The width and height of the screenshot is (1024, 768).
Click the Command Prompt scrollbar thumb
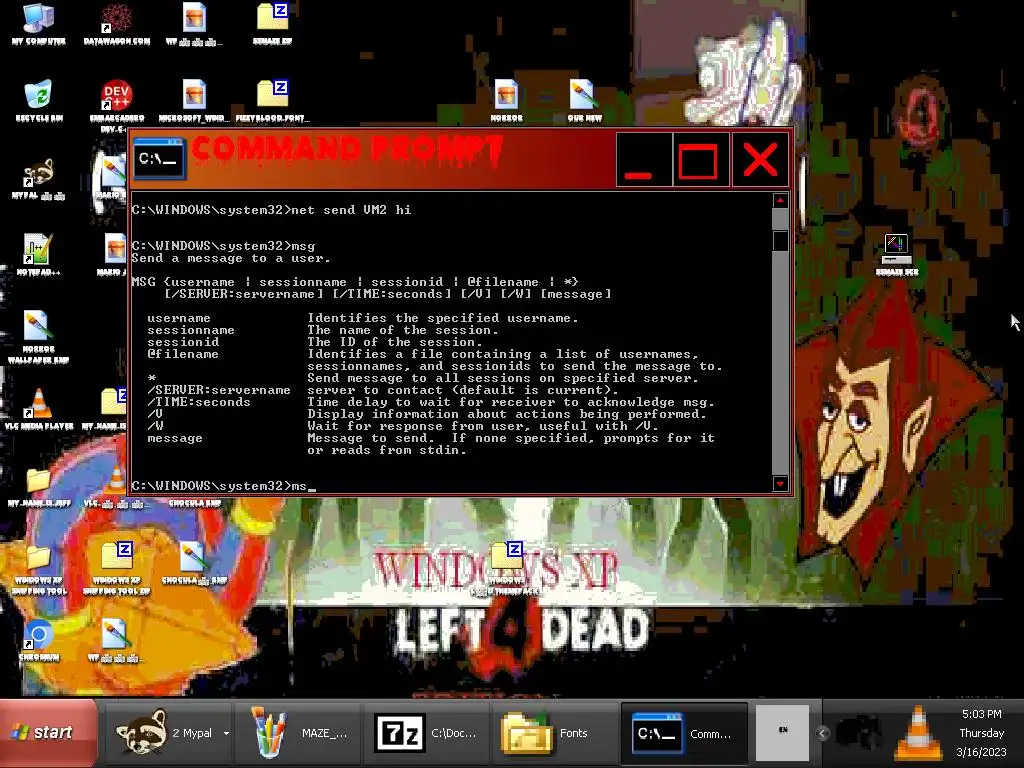pyautogui.click(x=780, y=240)
